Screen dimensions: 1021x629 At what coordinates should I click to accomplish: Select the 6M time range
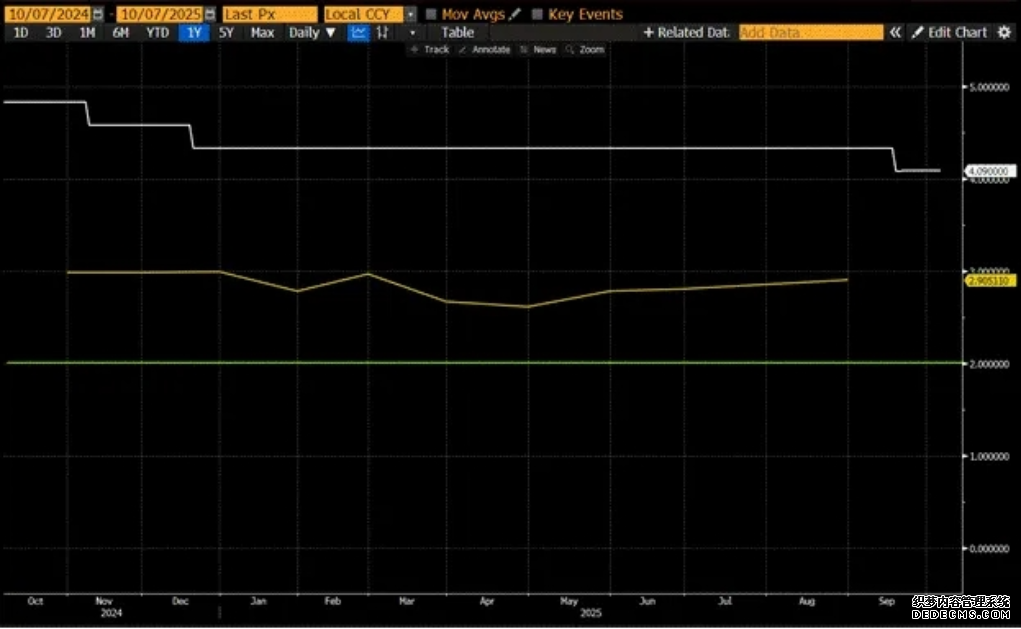pyautogui.click(x=120, y=33)
